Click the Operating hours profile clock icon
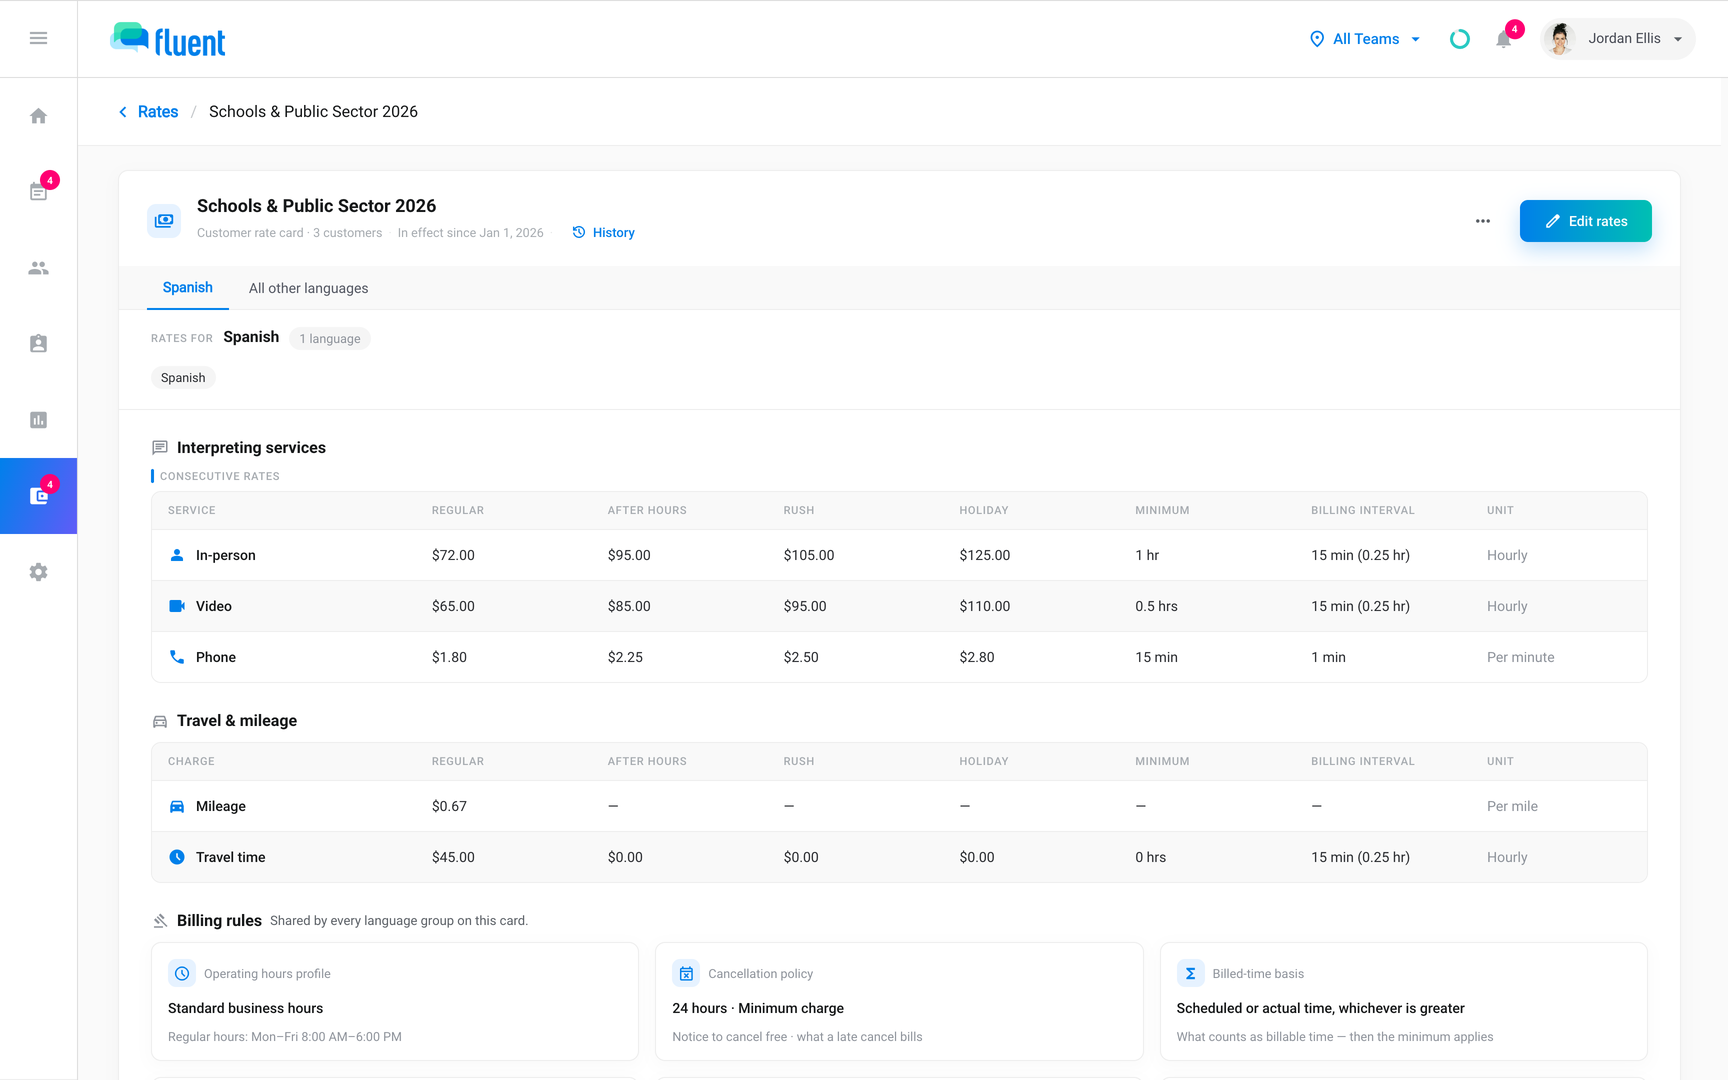 pyautogui.click(x=182, y=973)
